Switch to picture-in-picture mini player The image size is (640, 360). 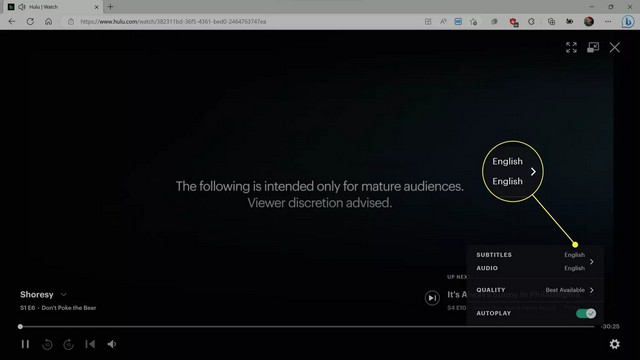tap(593, 47)
